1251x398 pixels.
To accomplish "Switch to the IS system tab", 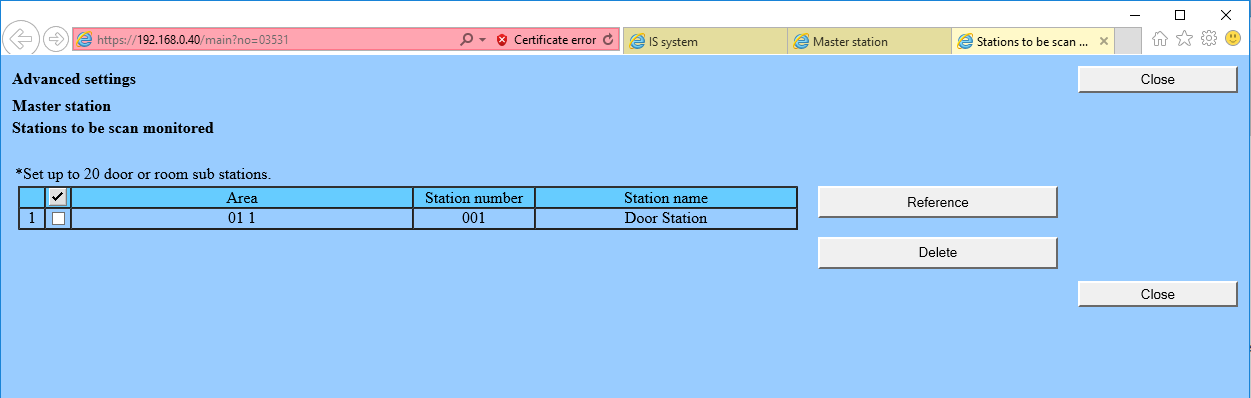I will [x=705, y=41].
